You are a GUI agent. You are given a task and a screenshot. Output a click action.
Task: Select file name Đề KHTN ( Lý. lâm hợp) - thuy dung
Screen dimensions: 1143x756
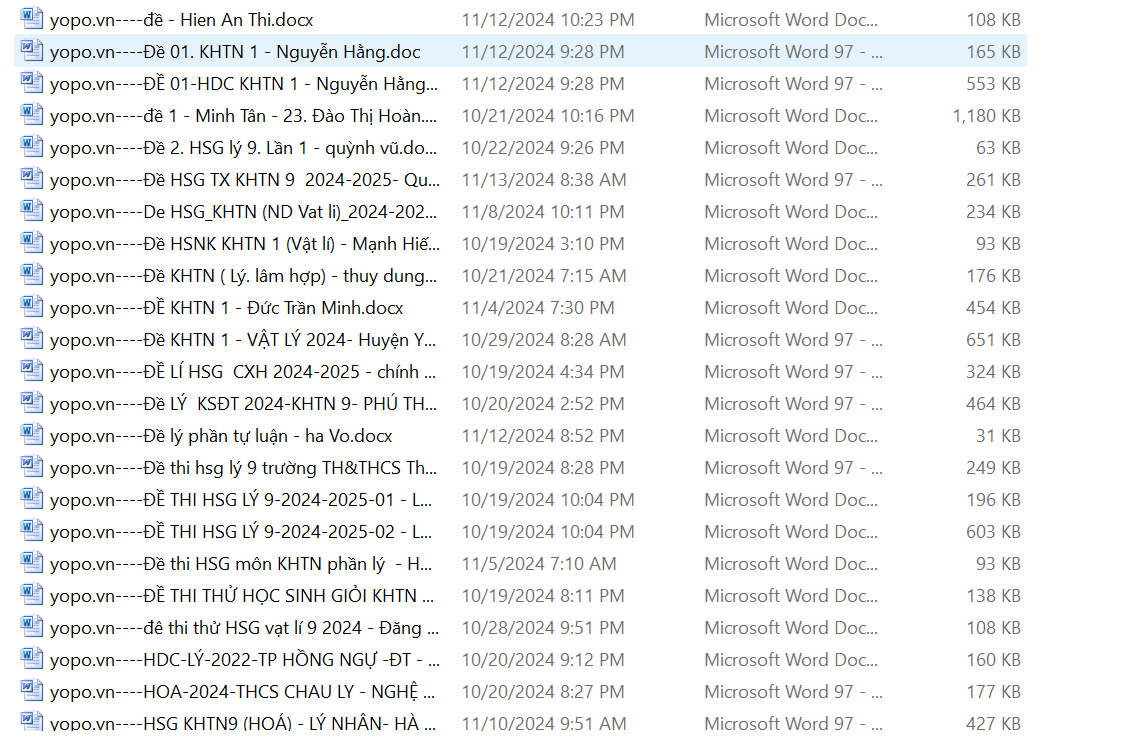(243, 276)
